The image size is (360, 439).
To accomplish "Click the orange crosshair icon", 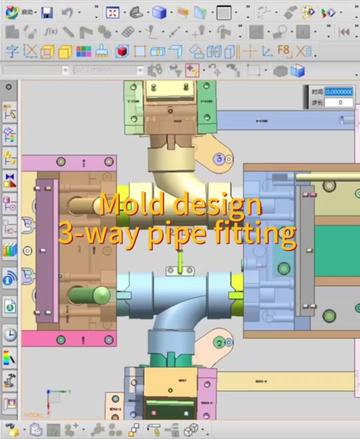I will point(250,51).
